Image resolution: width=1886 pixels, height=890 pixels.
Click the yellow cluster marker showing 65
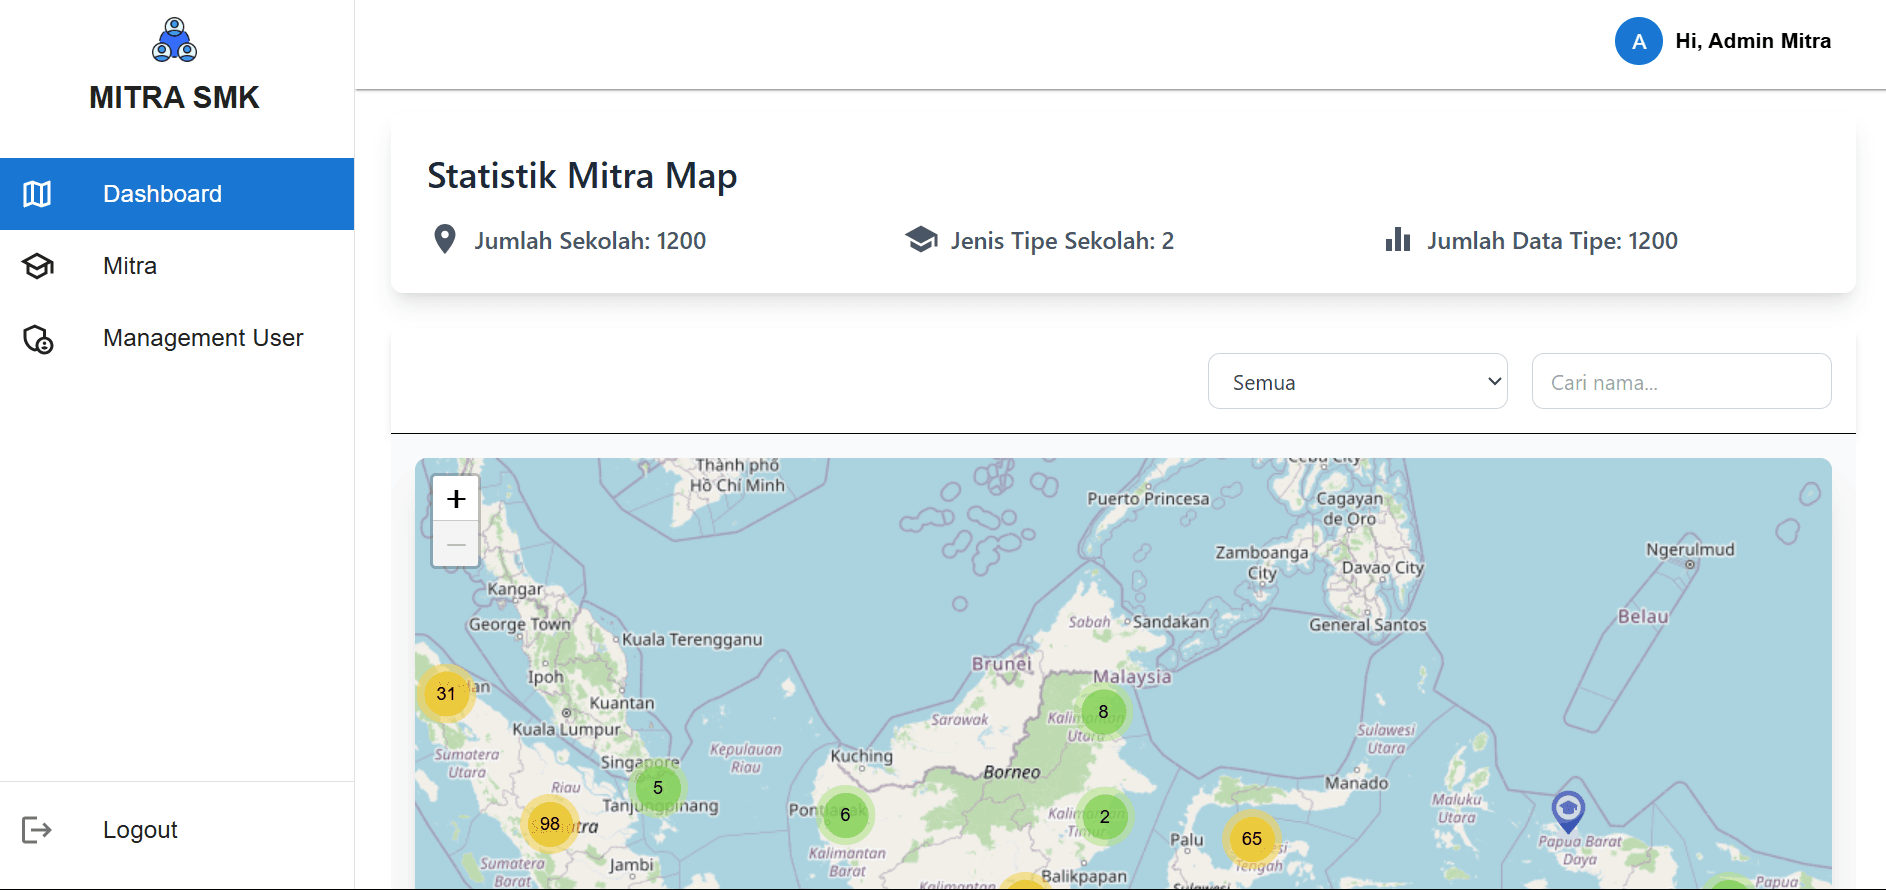pos(1252,839)
